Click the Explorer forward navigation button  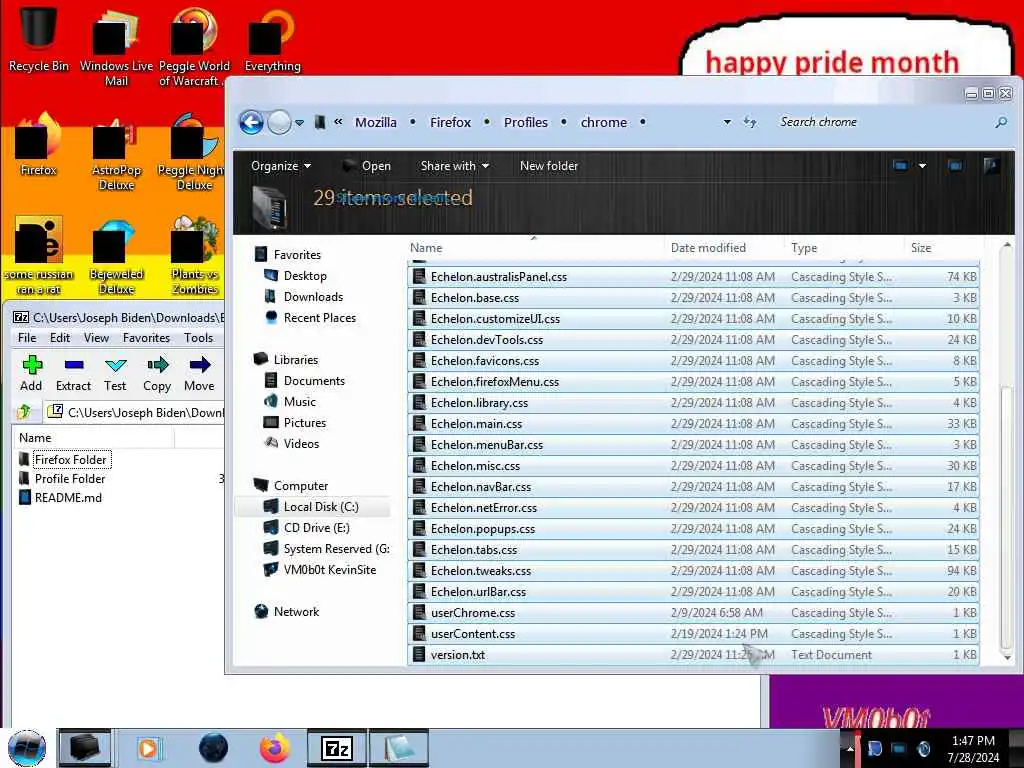click(280, 122)
